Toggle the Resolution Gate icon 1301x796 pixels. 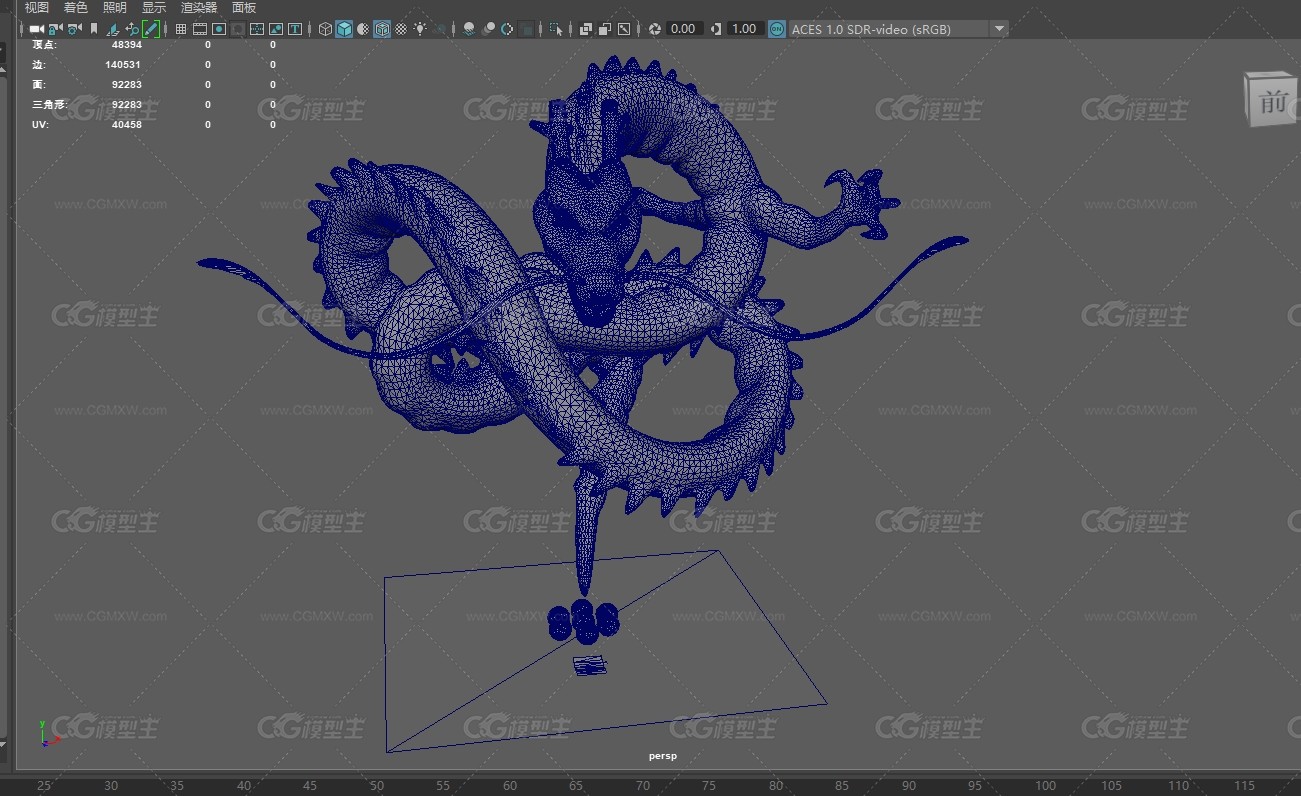click(219, 29)
